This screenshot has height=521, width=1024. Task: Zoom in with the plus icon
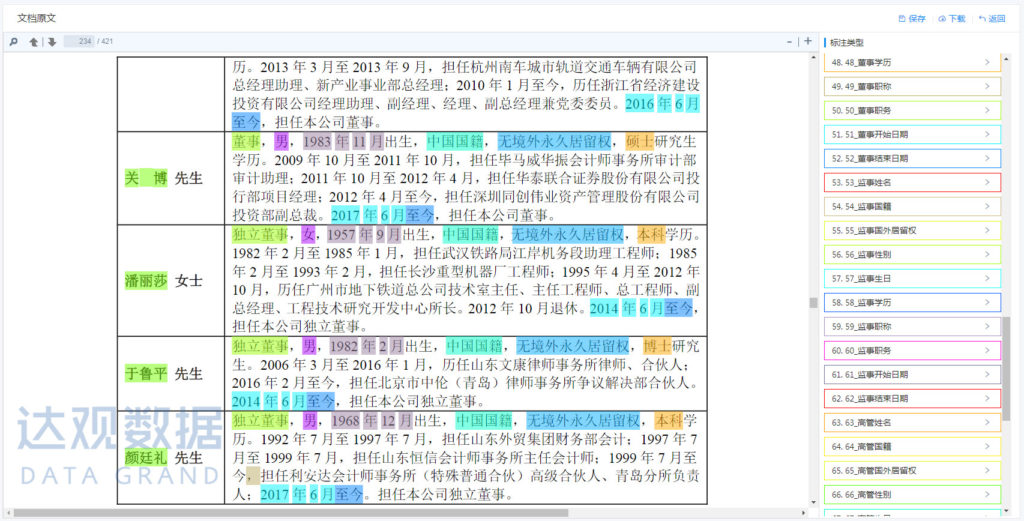pyautogui.click(x=808, y=41)
